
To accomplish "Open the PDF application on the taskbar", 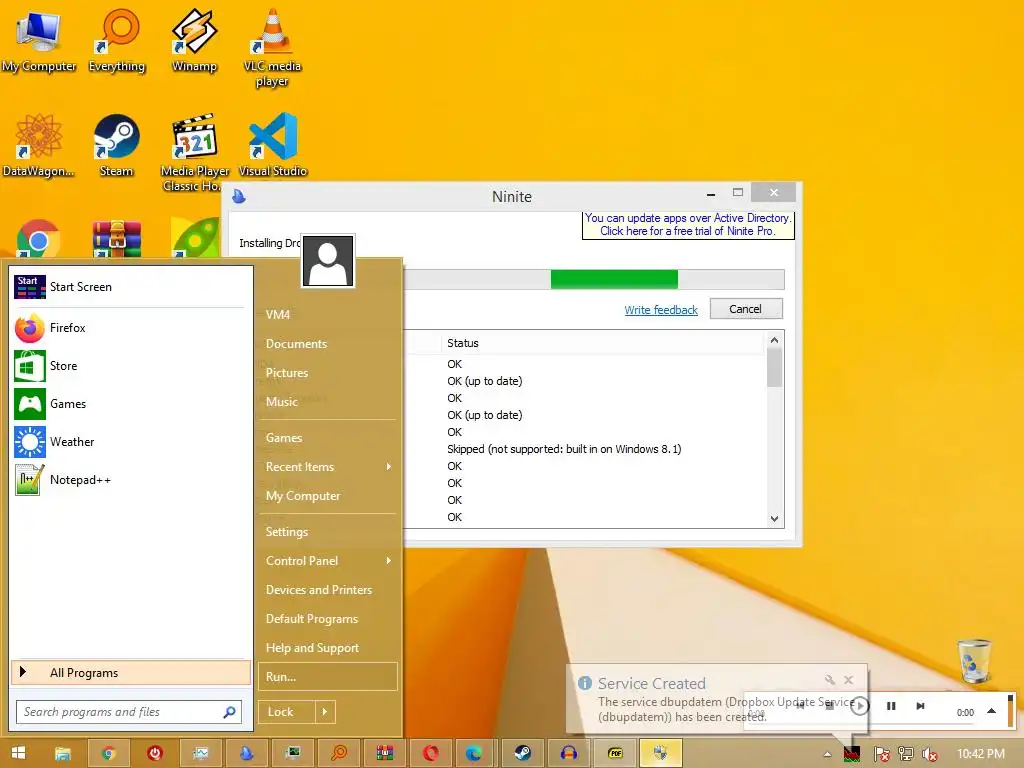I will (615, 753).
